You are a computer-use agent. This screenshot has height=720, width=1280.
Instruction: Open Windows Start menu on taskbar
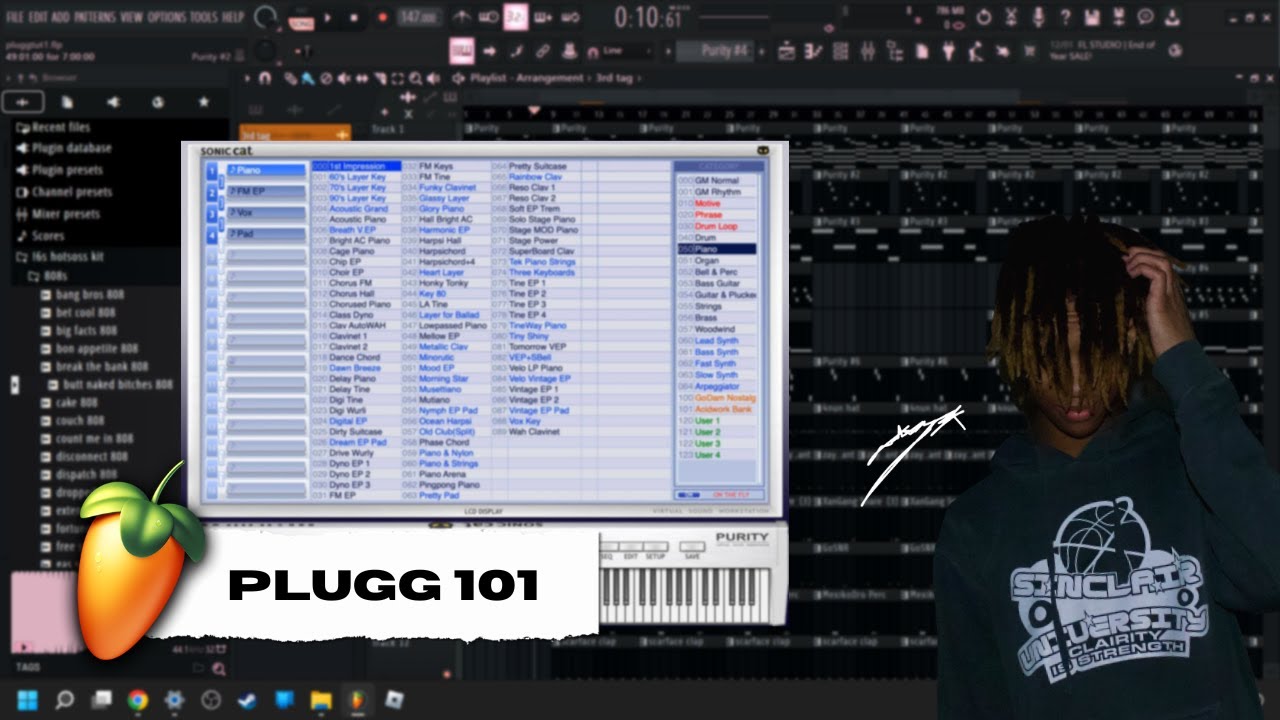coord(27,700)
